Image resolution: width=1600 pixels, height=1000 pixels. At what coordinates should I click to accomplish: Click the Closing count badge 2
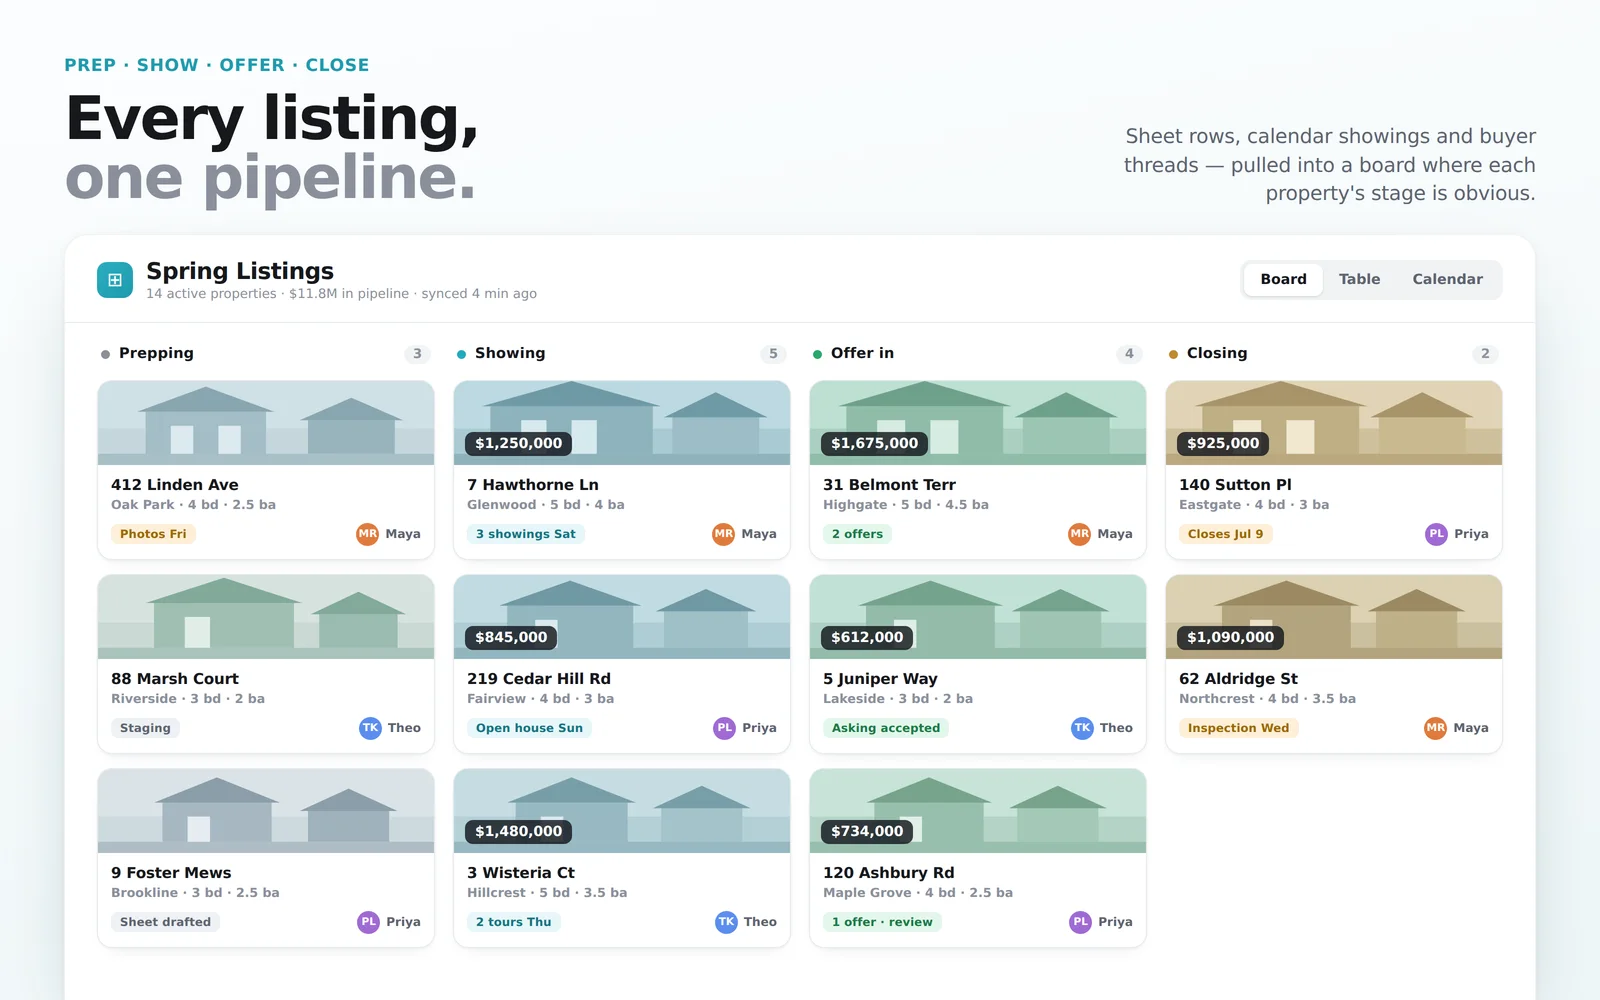pyautogui.click(x=1485, y=354)
